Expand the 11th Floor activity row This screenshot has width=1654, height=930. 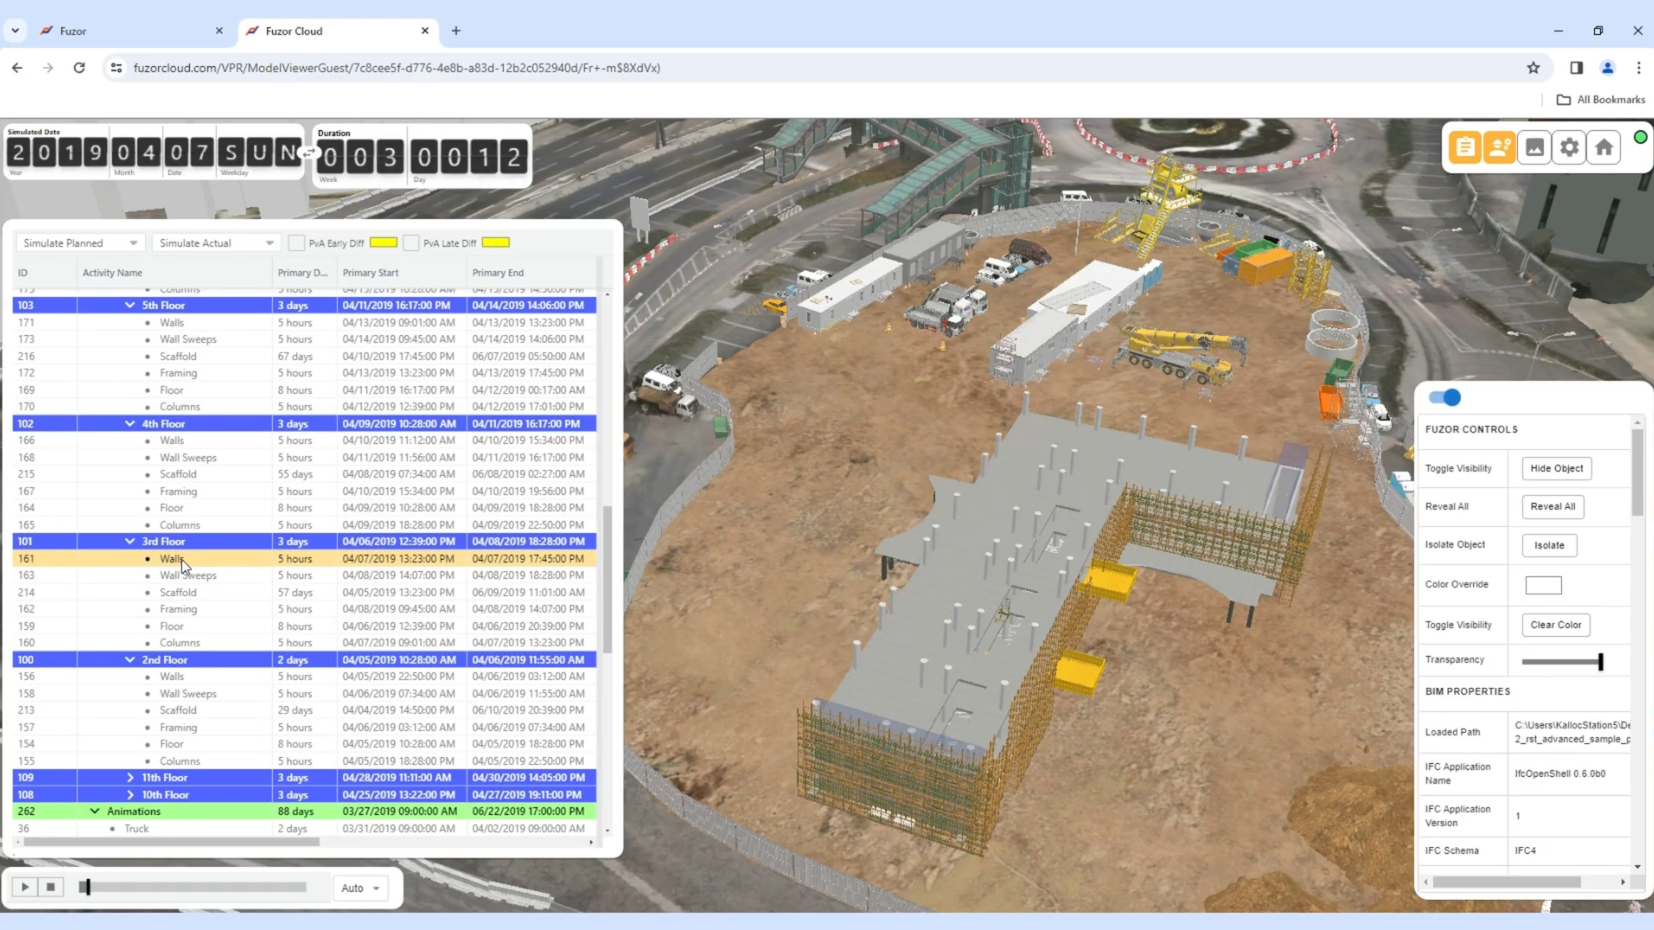pos(130,777)
